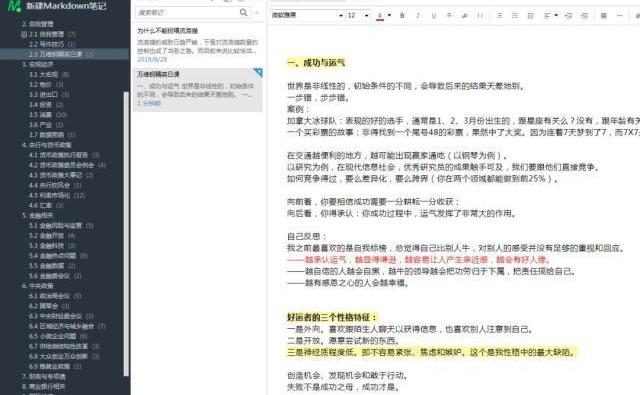
Task: Click the increase indent toolbar icon
Action: pyautogui.click(x=584, y=16)
